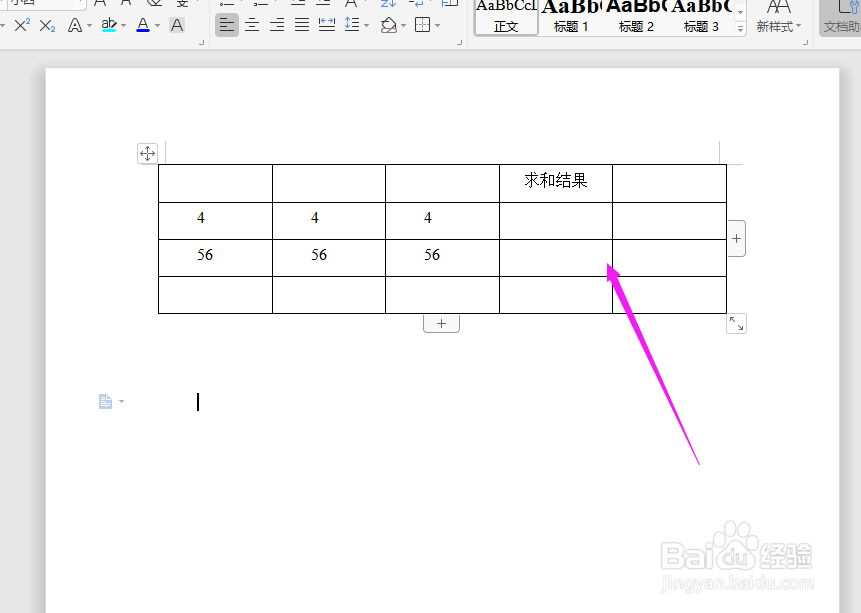Toggle right paragraph alignment
Viewport: 861px width, 613px height.
point(277,25)
